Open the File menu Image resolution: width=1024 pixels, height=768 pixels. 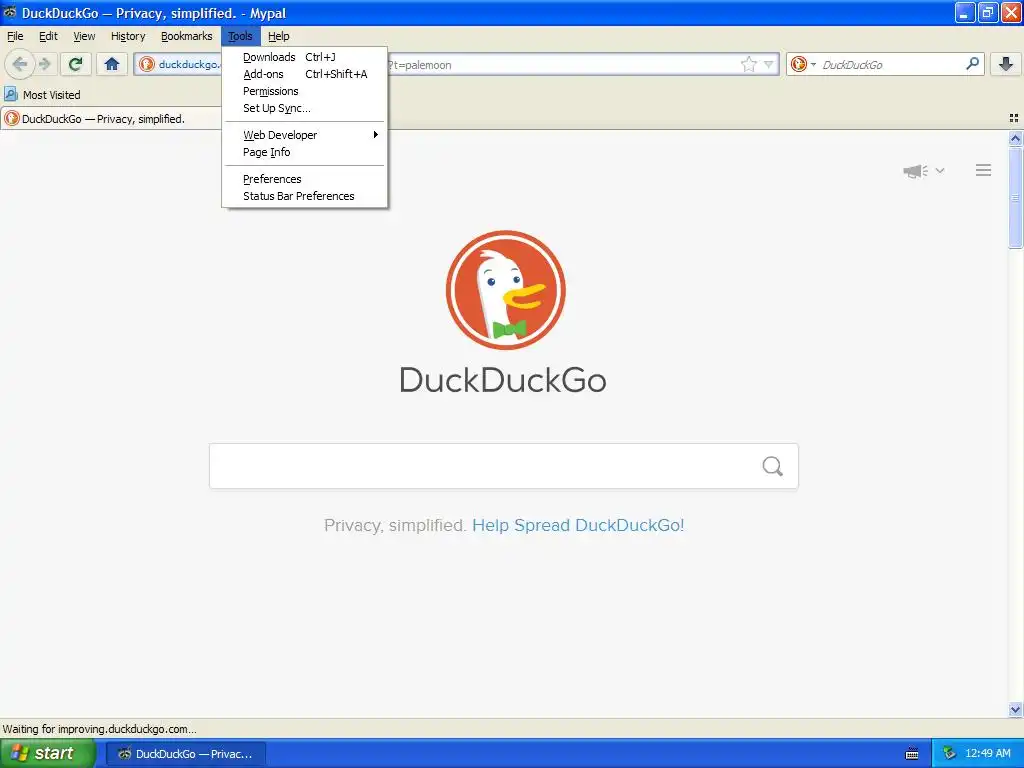click(15, 36)
